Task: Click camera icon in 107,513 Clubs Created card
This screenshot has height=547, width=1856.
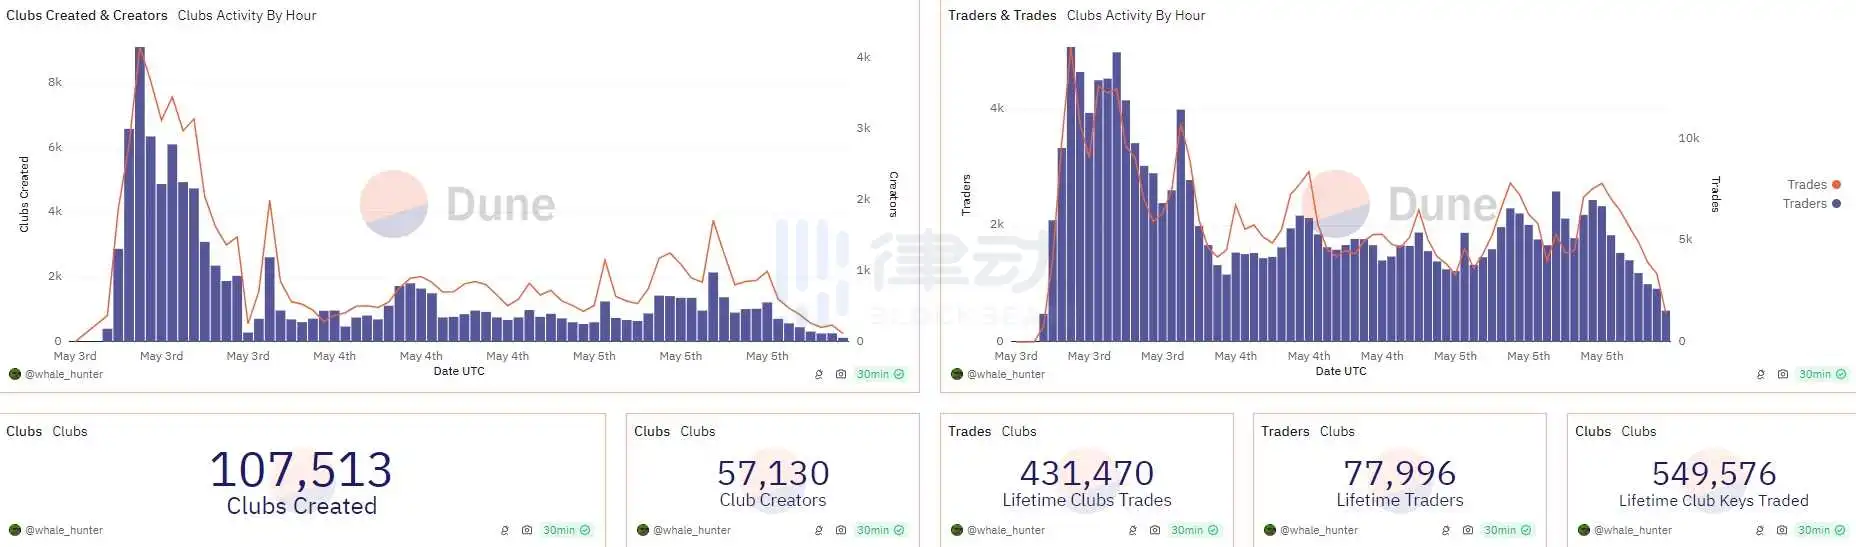Action: (x=527, y=530)
